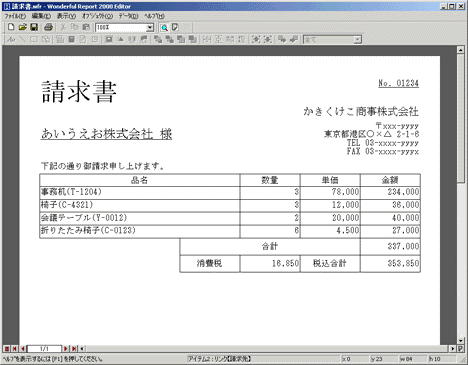
Task: Go to the first page via navigation arrow
Action: (x=15, y=349)
